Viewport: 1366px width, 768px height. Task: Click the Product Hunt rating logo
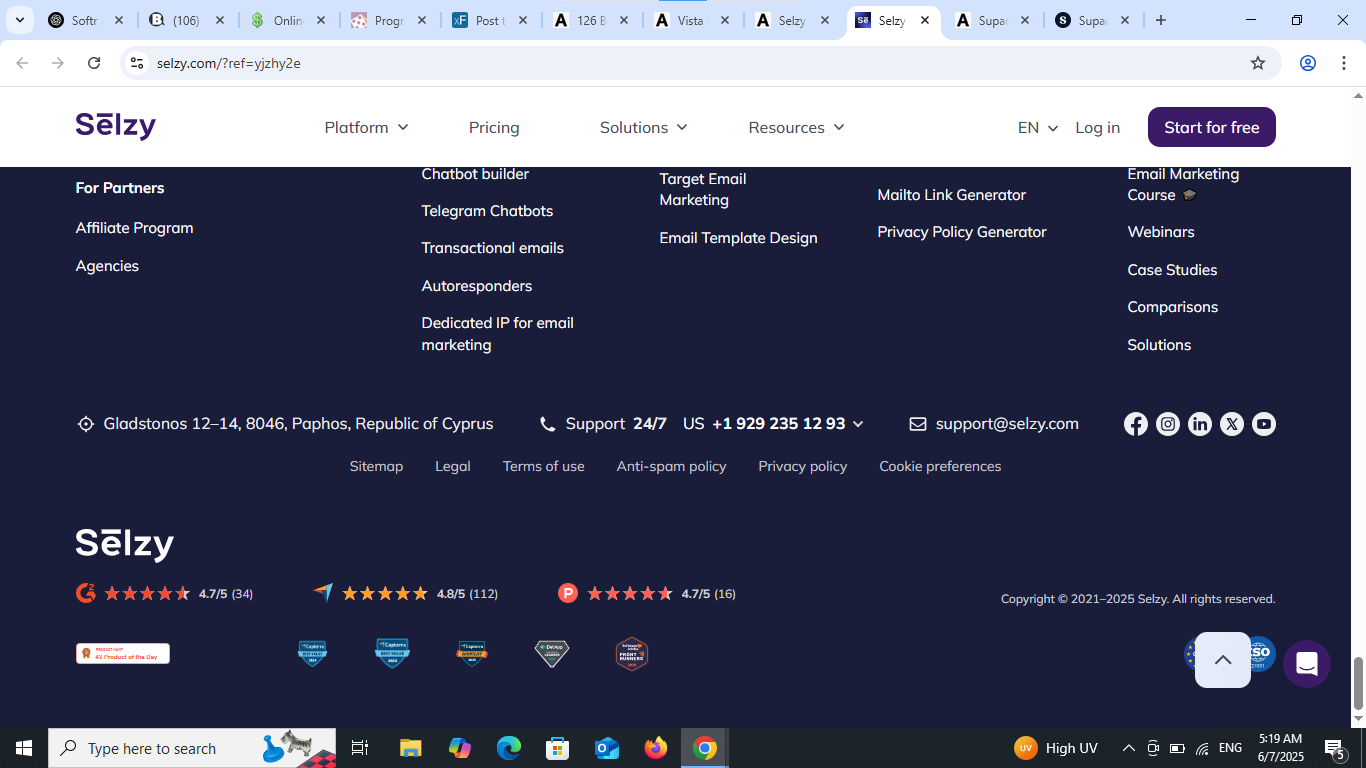[568, 593]
